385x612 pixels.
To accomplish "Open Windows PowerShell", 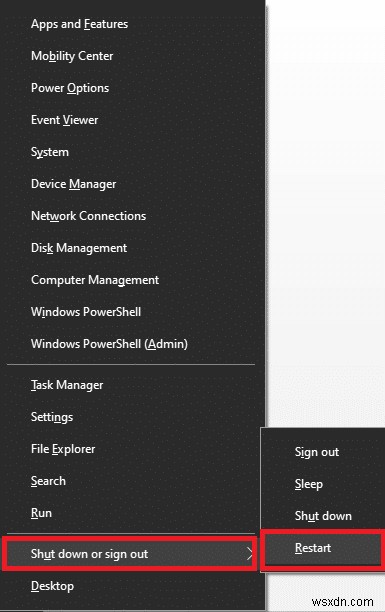I will [x=86, y=312].
